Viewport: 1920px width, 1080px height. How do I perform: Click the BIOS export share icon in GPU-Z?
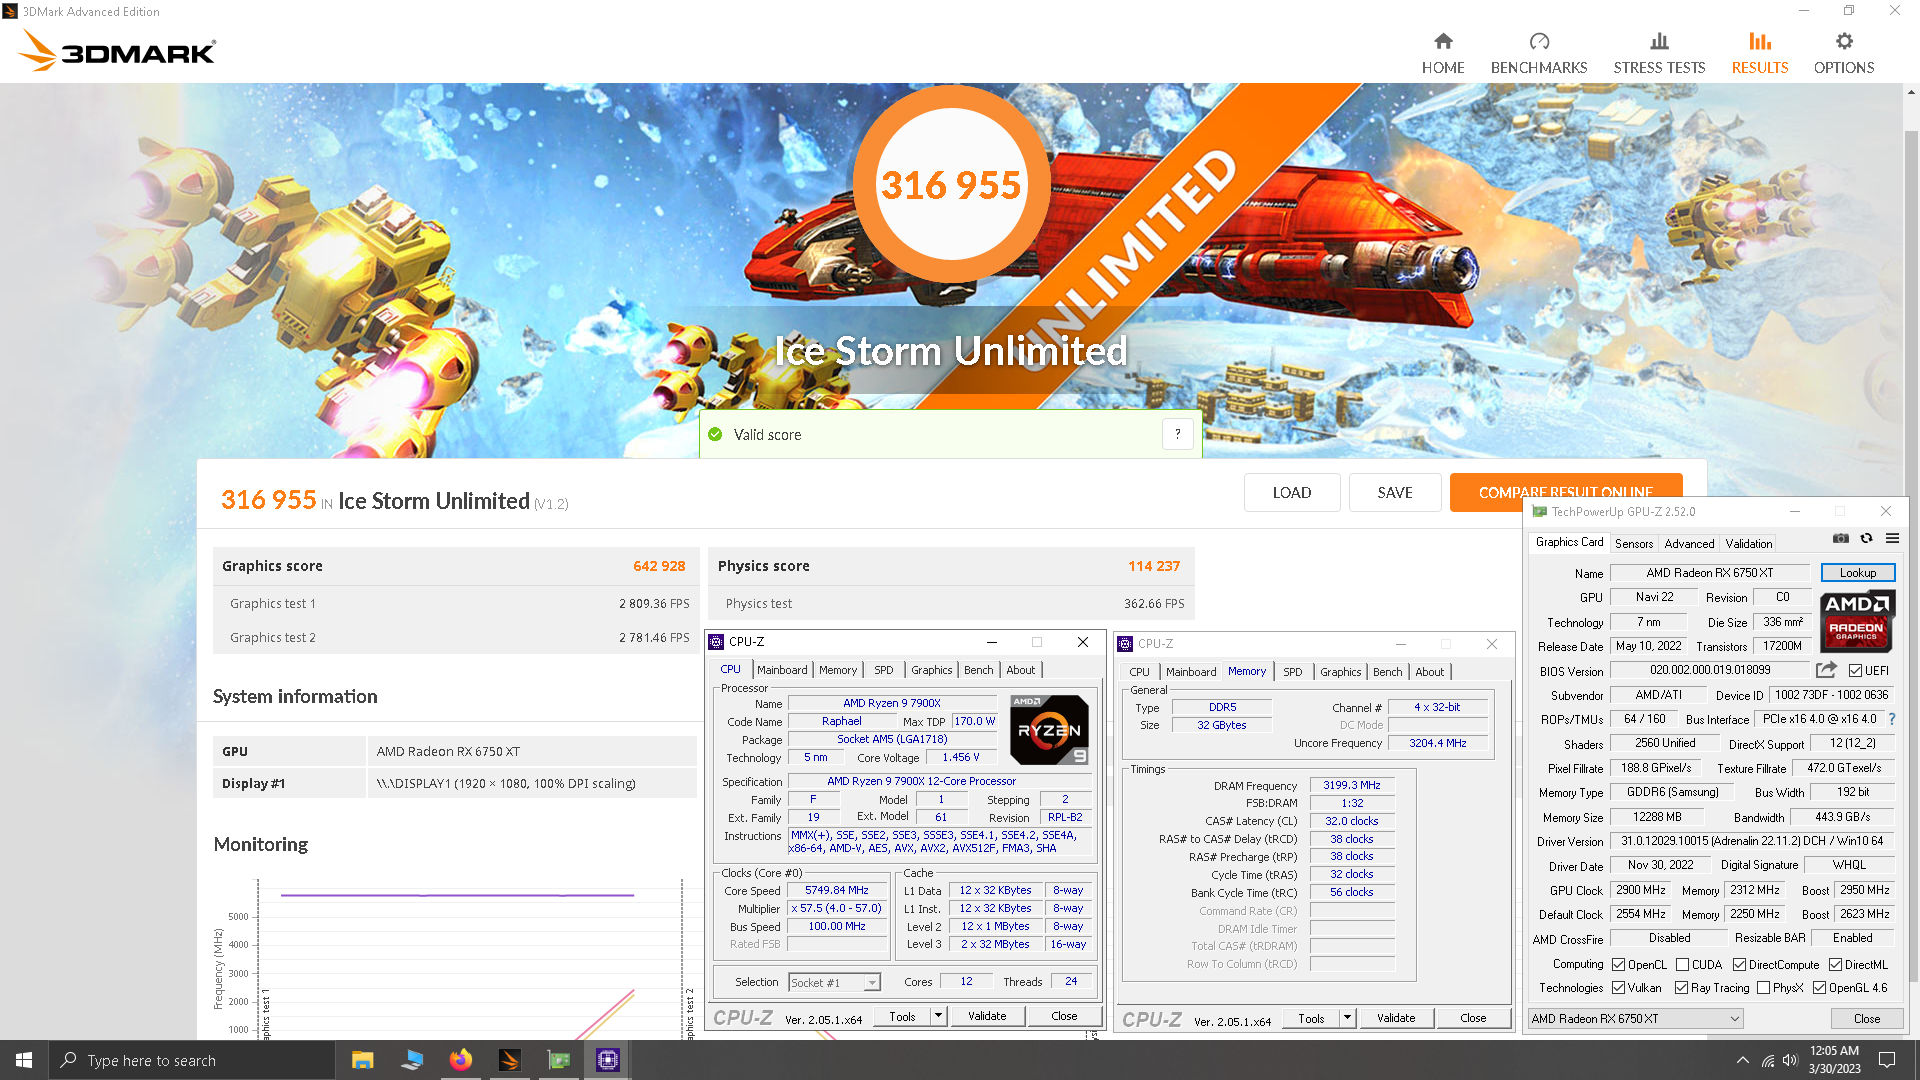[x=1826, y=670]
